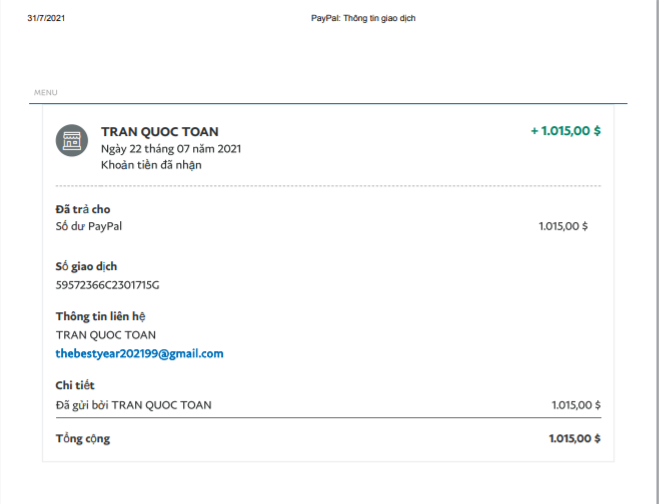Click the Chi tiết heading

(75, 386)
